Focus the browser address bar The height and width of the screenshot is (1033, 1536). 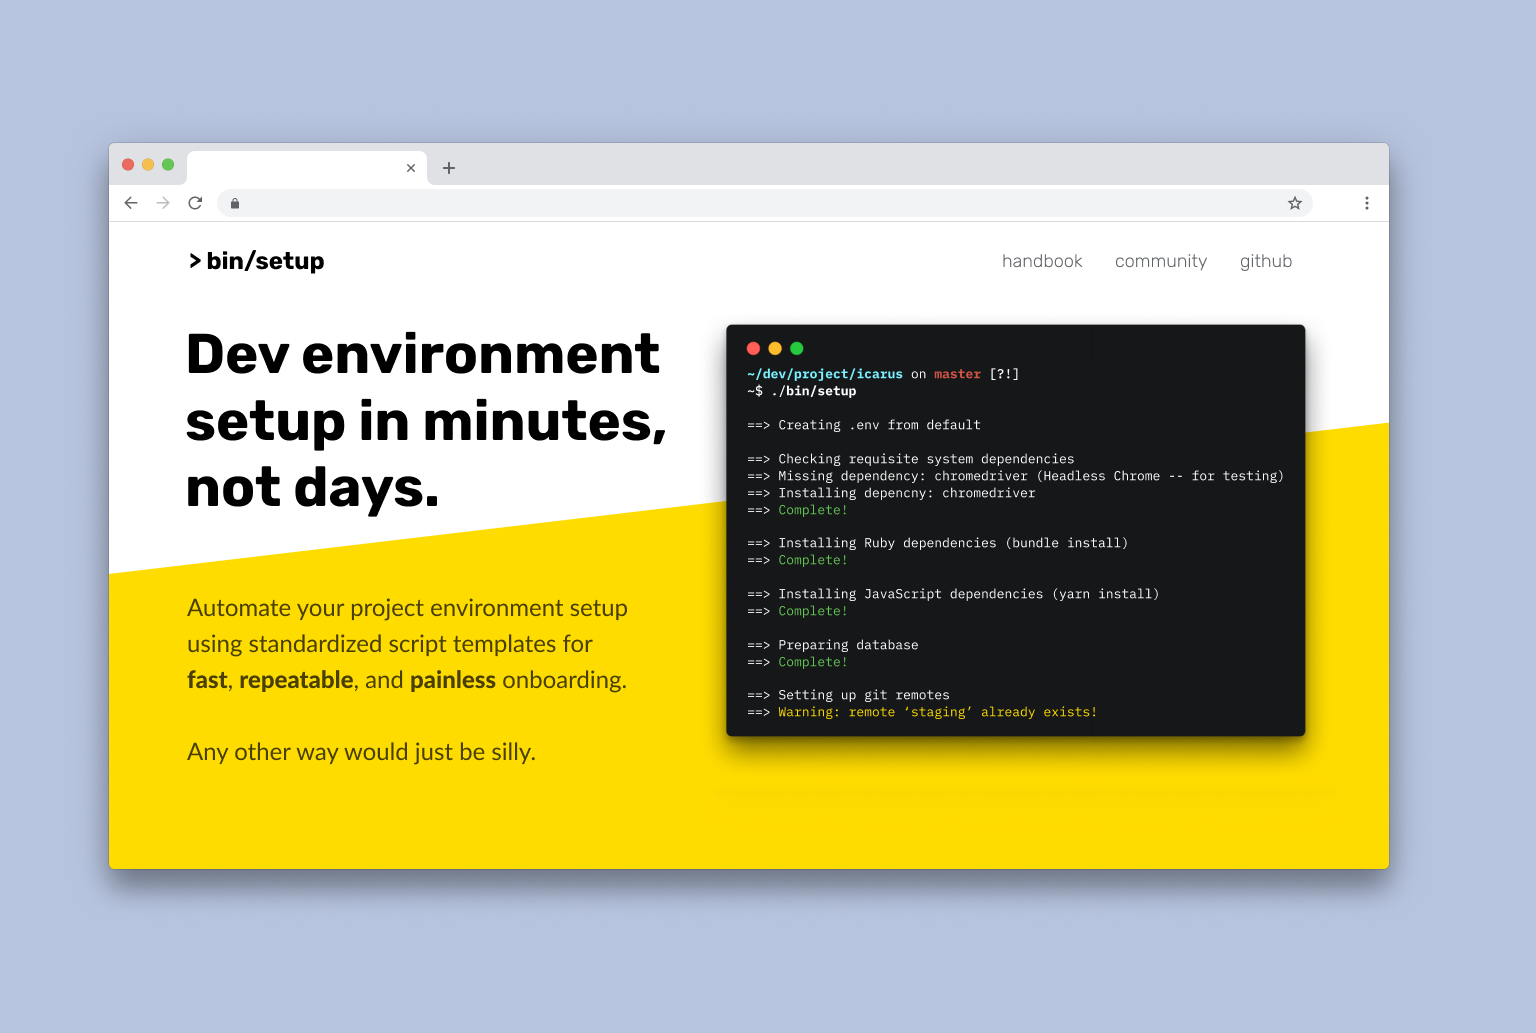764,203
